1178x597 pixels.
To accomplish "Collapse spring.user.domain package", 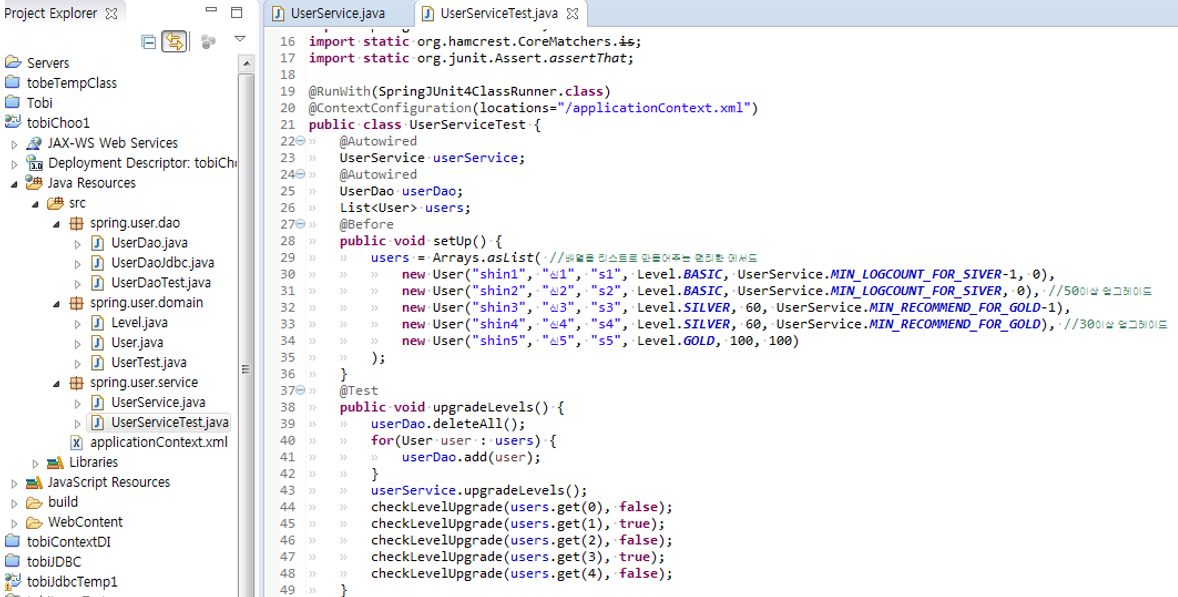I will tap(56, 303).
